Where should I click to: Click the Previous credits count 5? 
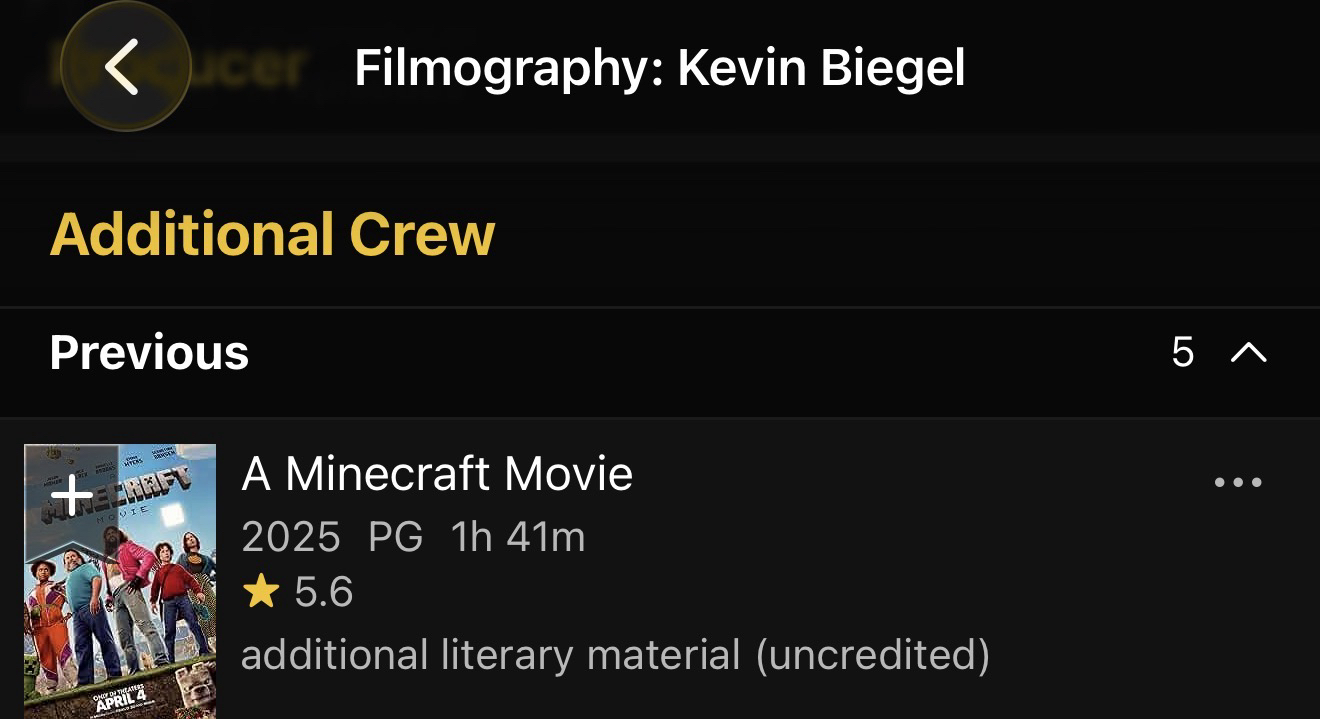(1183, 352)
